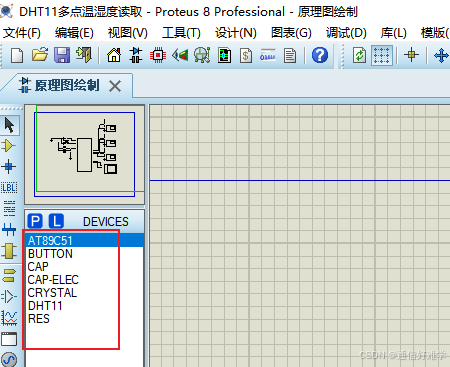Create a new project with blank page icon
This screenshot has width=450, height=367.
click(x=17, y=55)
